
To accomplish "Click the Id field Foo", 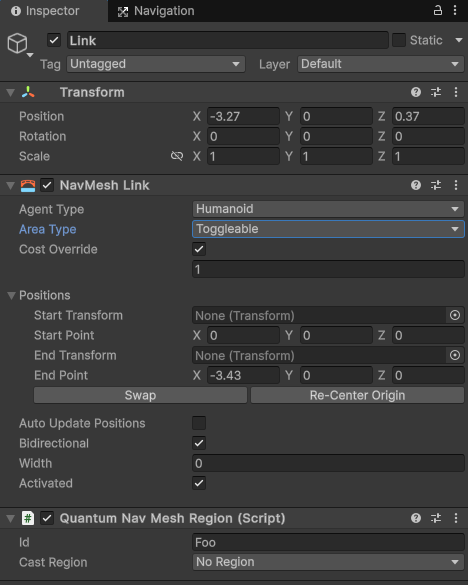I will (328, 542).
